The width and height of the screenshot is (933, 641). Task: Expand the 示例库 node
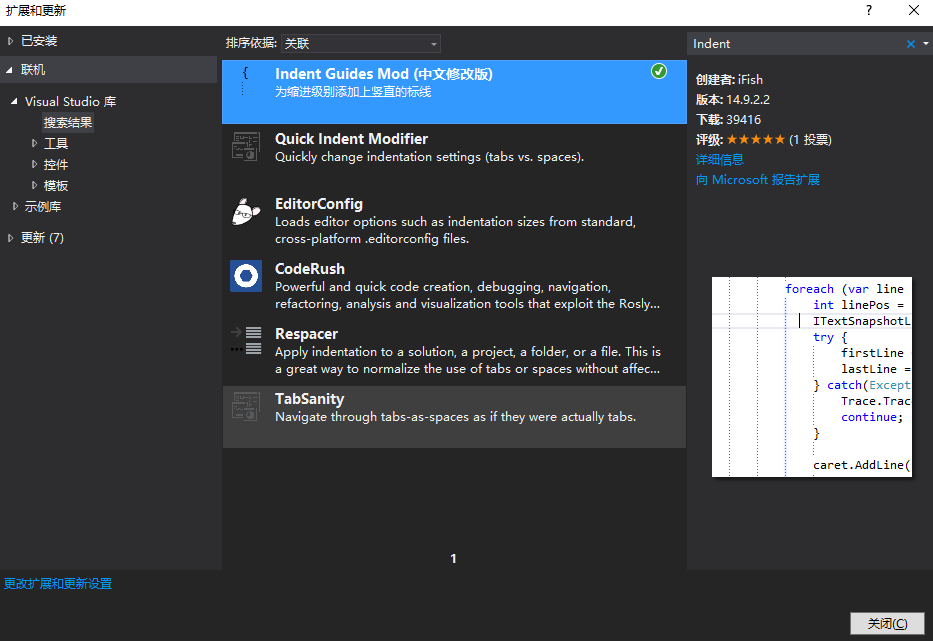point(15,206)
